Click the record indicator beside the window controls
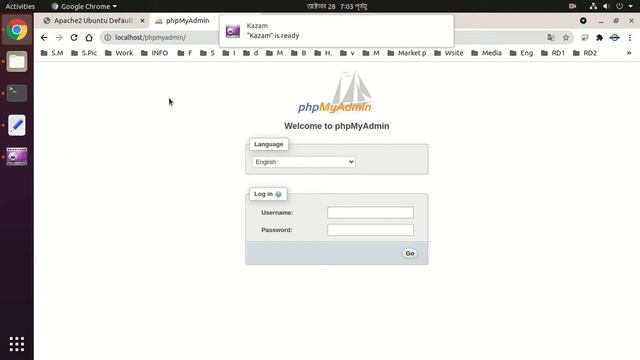 tap(583, 20)
